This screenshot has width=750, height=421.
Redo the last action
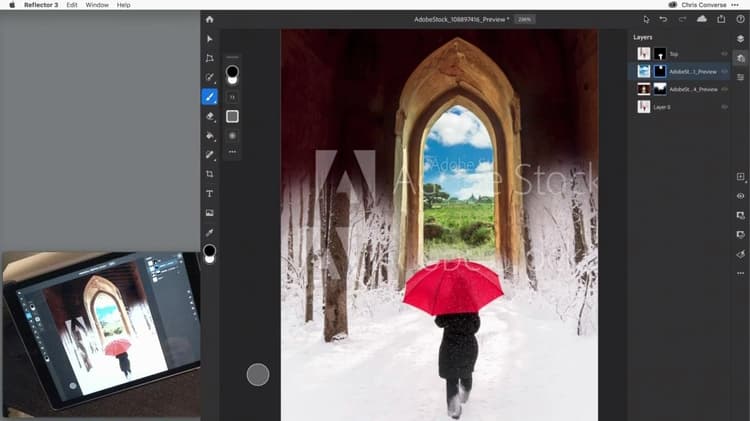(x=683, y=19)
